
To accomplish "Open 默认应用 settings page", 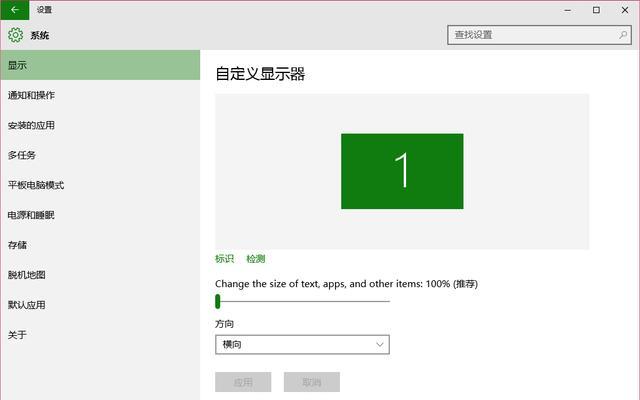I will (100, 305).
